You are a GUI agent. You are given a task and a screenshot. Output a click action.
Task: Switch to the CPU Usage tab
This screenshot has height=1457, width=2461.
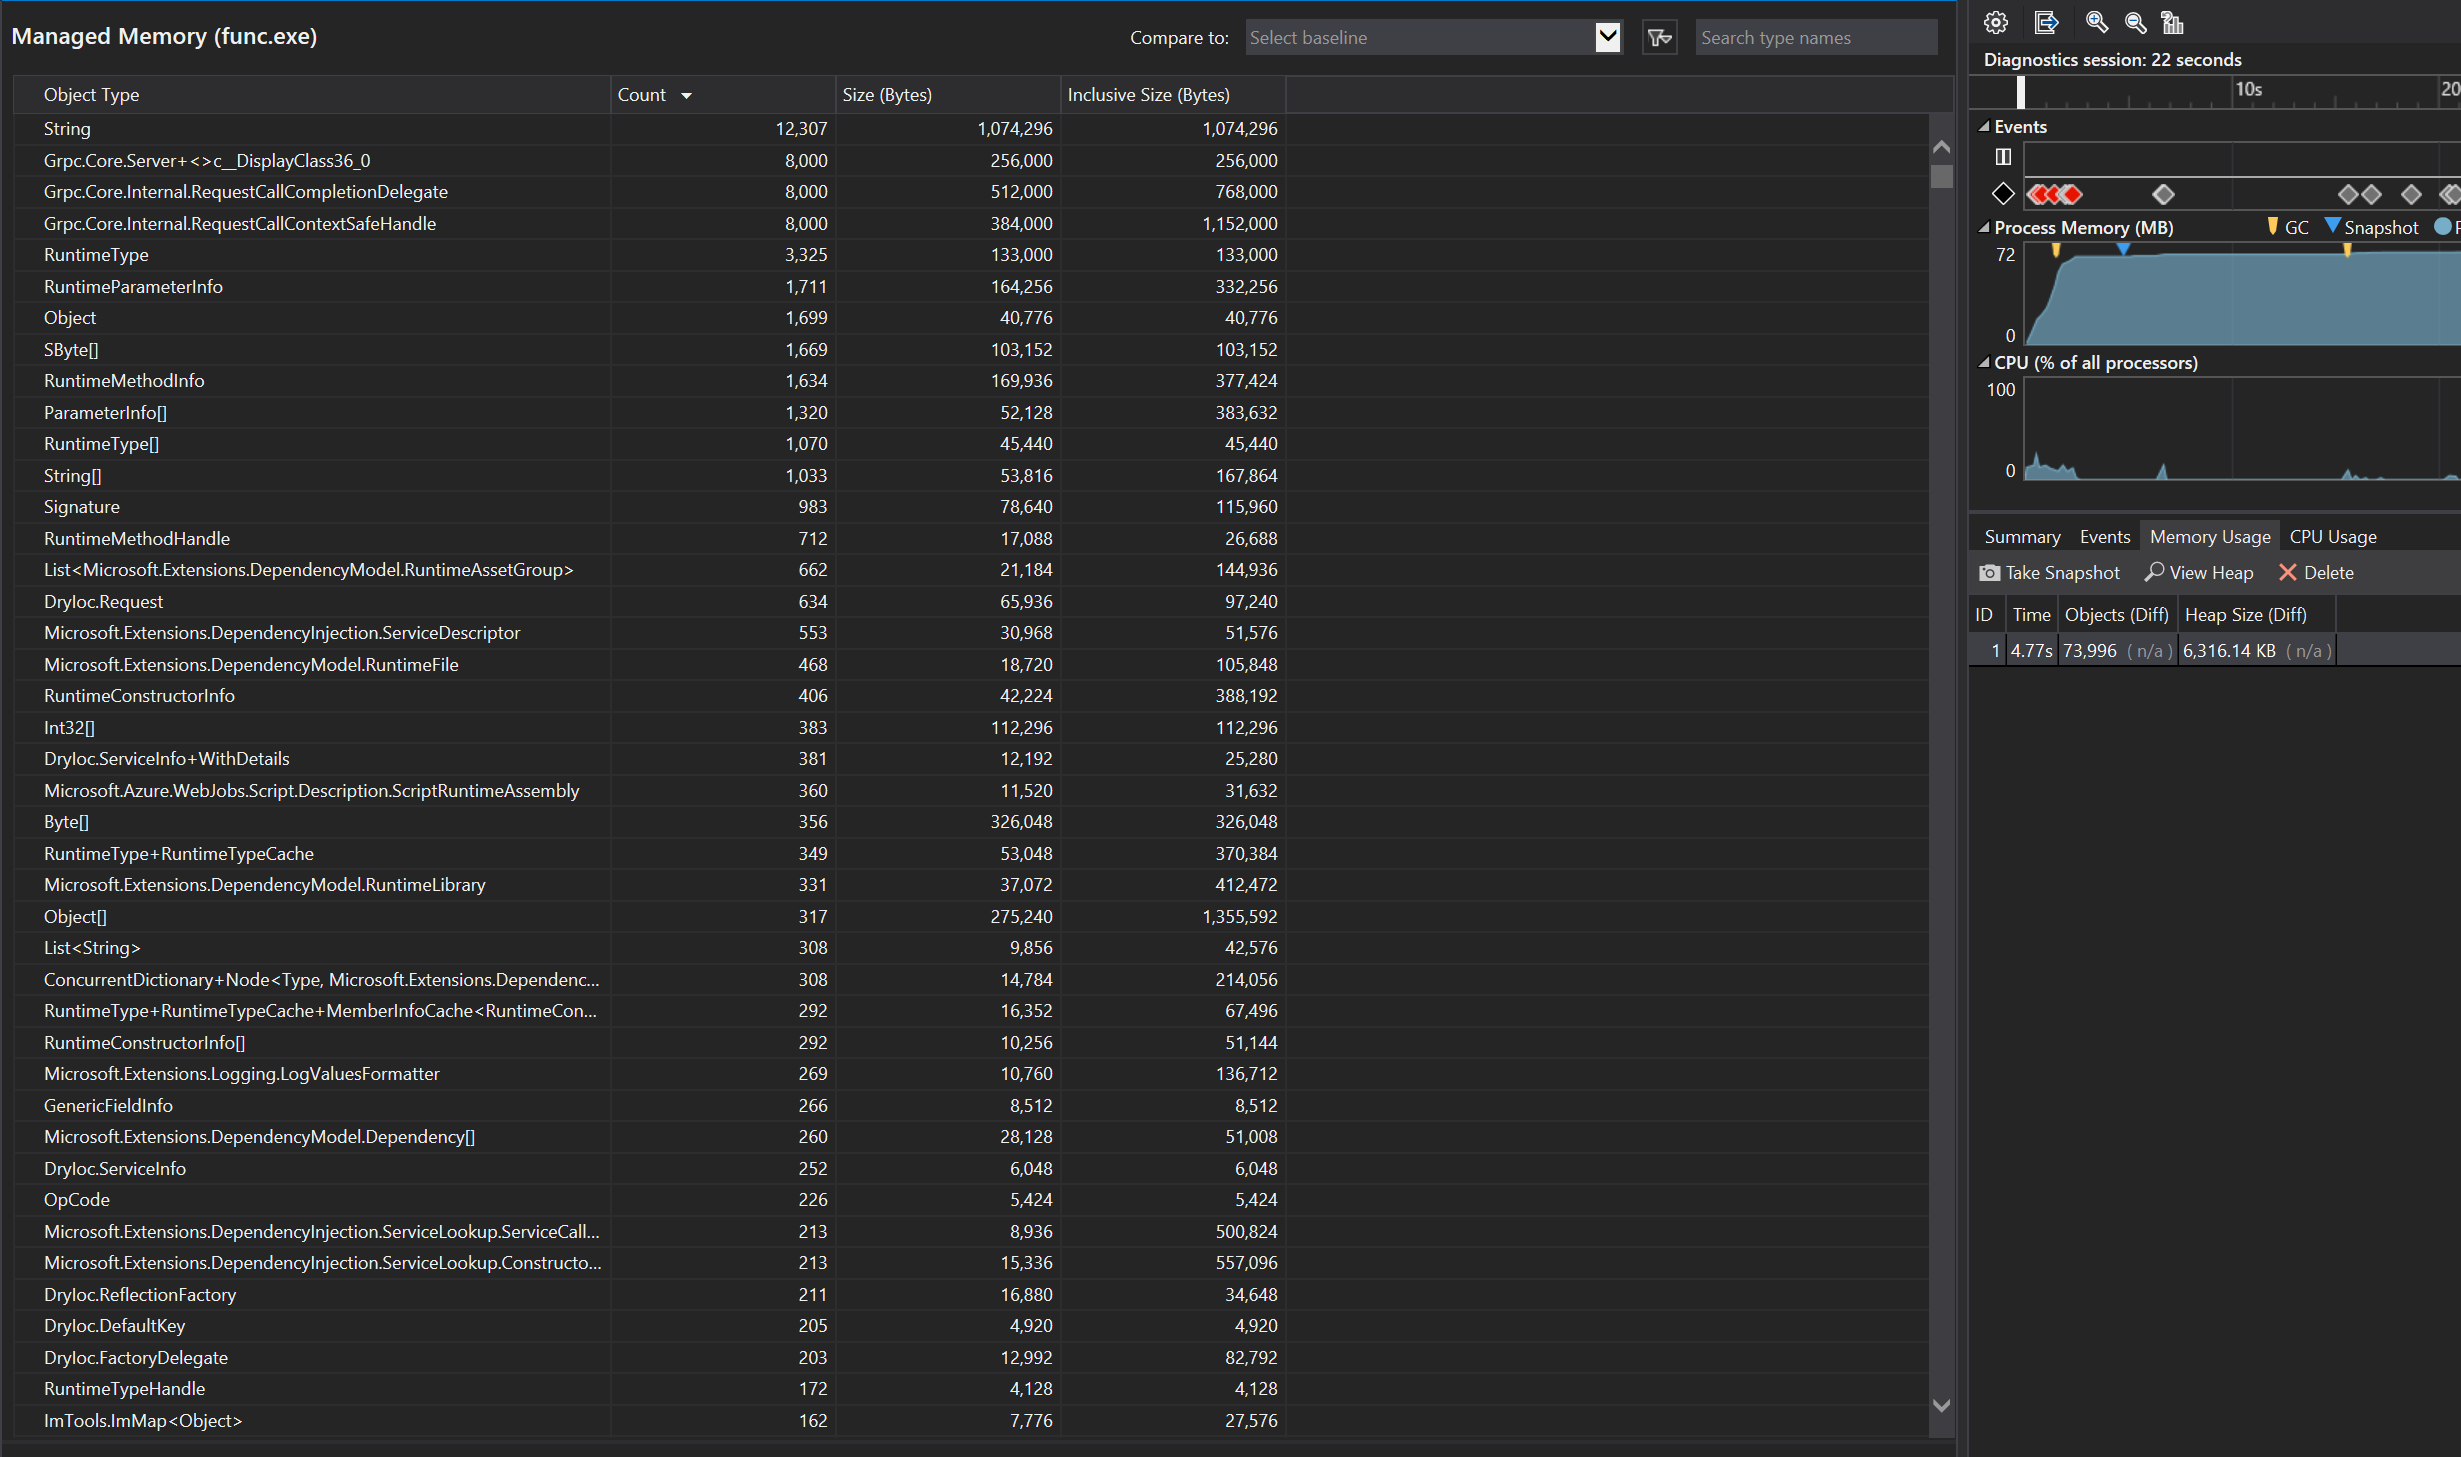tap(2332, 536)
